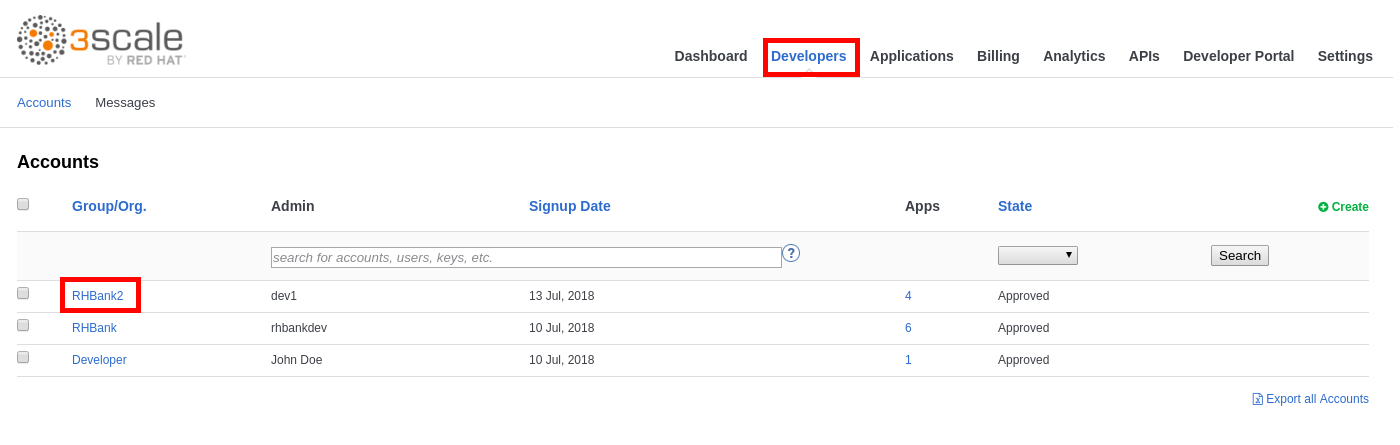Open the Developer Portal menu
This screenshot has width=1400, height=445.
pyautogui.click(x=1238, y=56)
